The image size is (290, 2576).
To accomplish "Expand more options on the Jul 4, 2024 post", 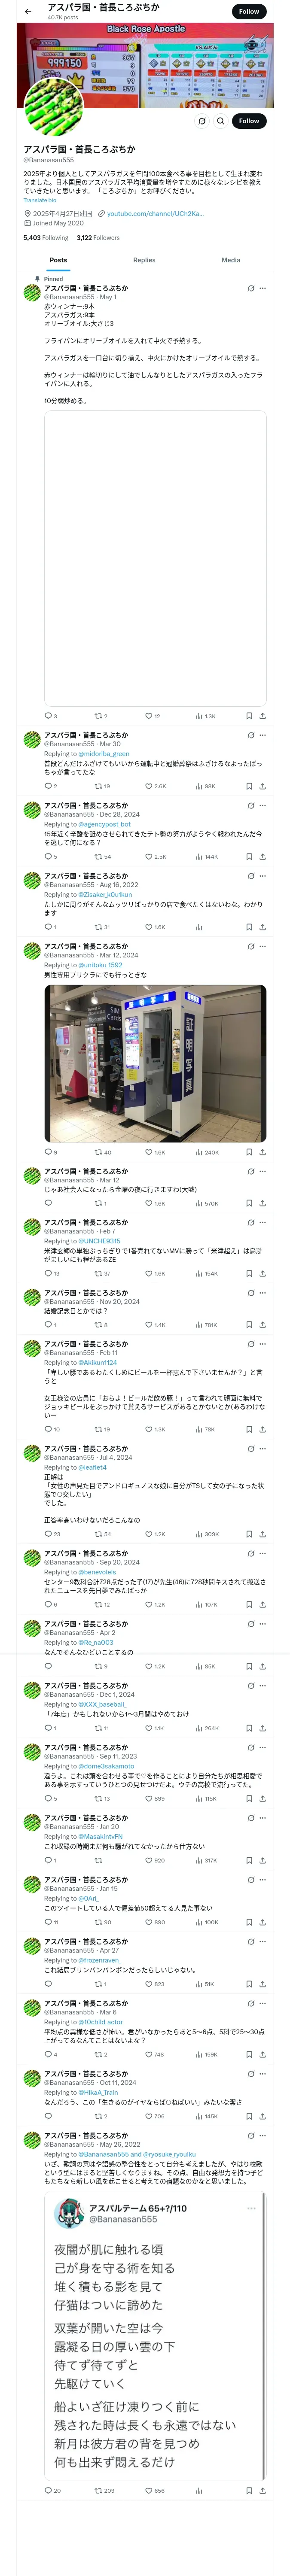I will 263,1449.
